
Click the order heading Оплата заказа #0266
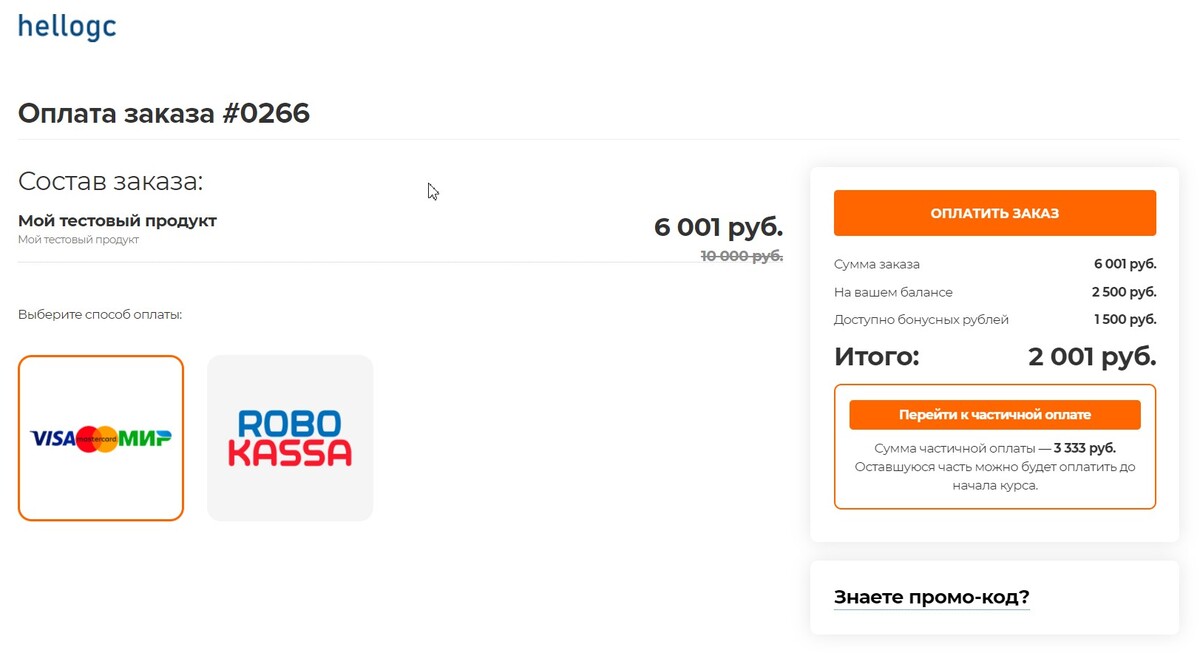point(164,113)
